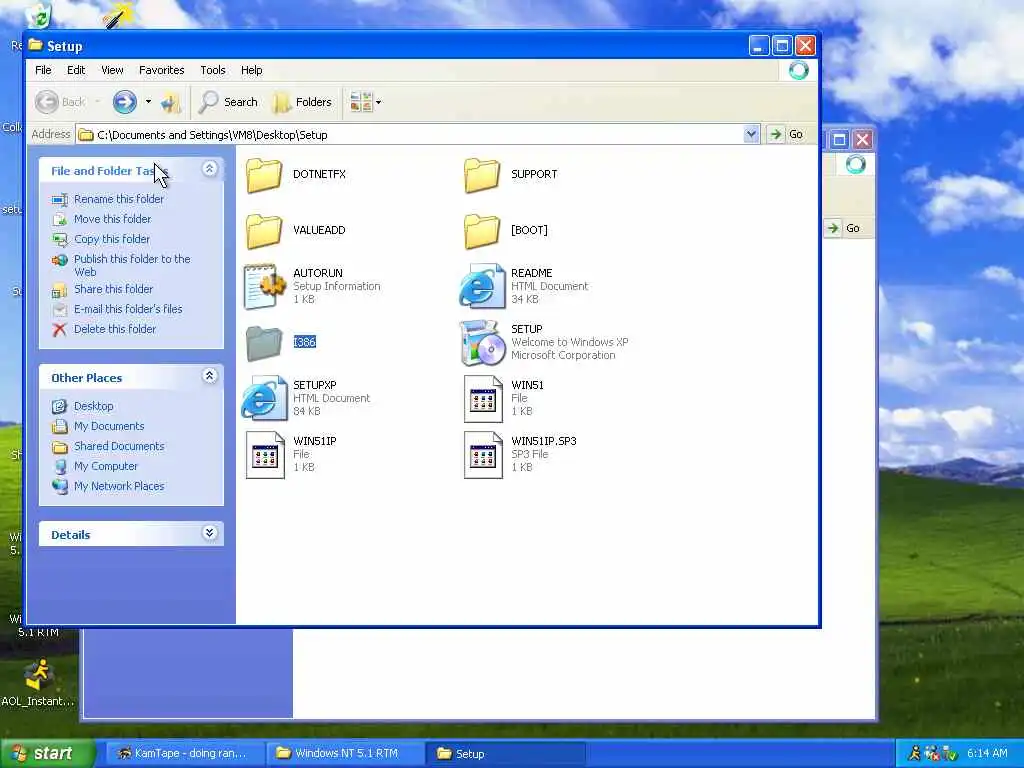Click the Forward navigation arrow button

124,102
